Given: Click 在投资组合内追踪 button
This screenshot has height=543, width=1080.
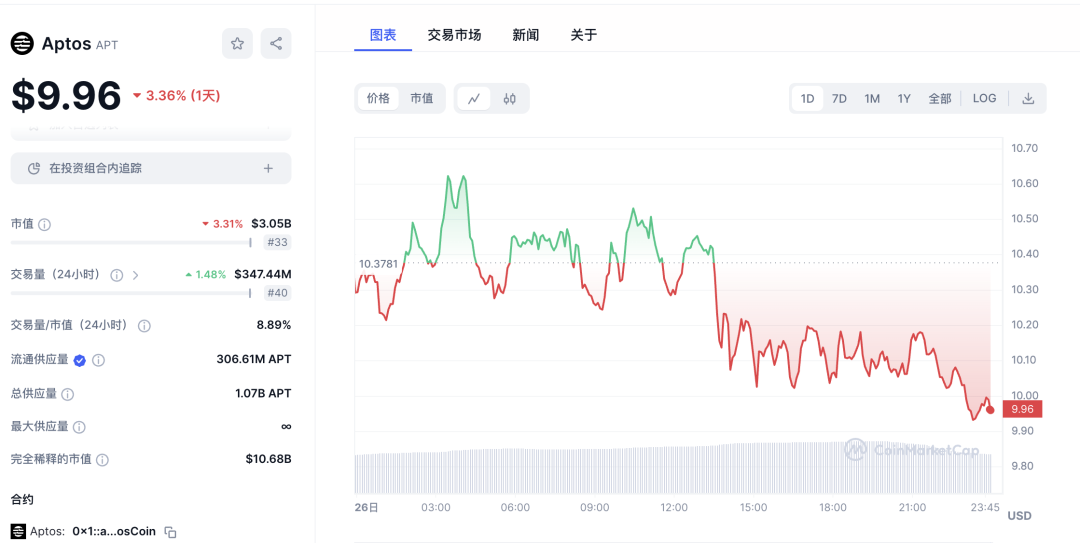Looking at the screenshot, I should click(x=151, y=168).
